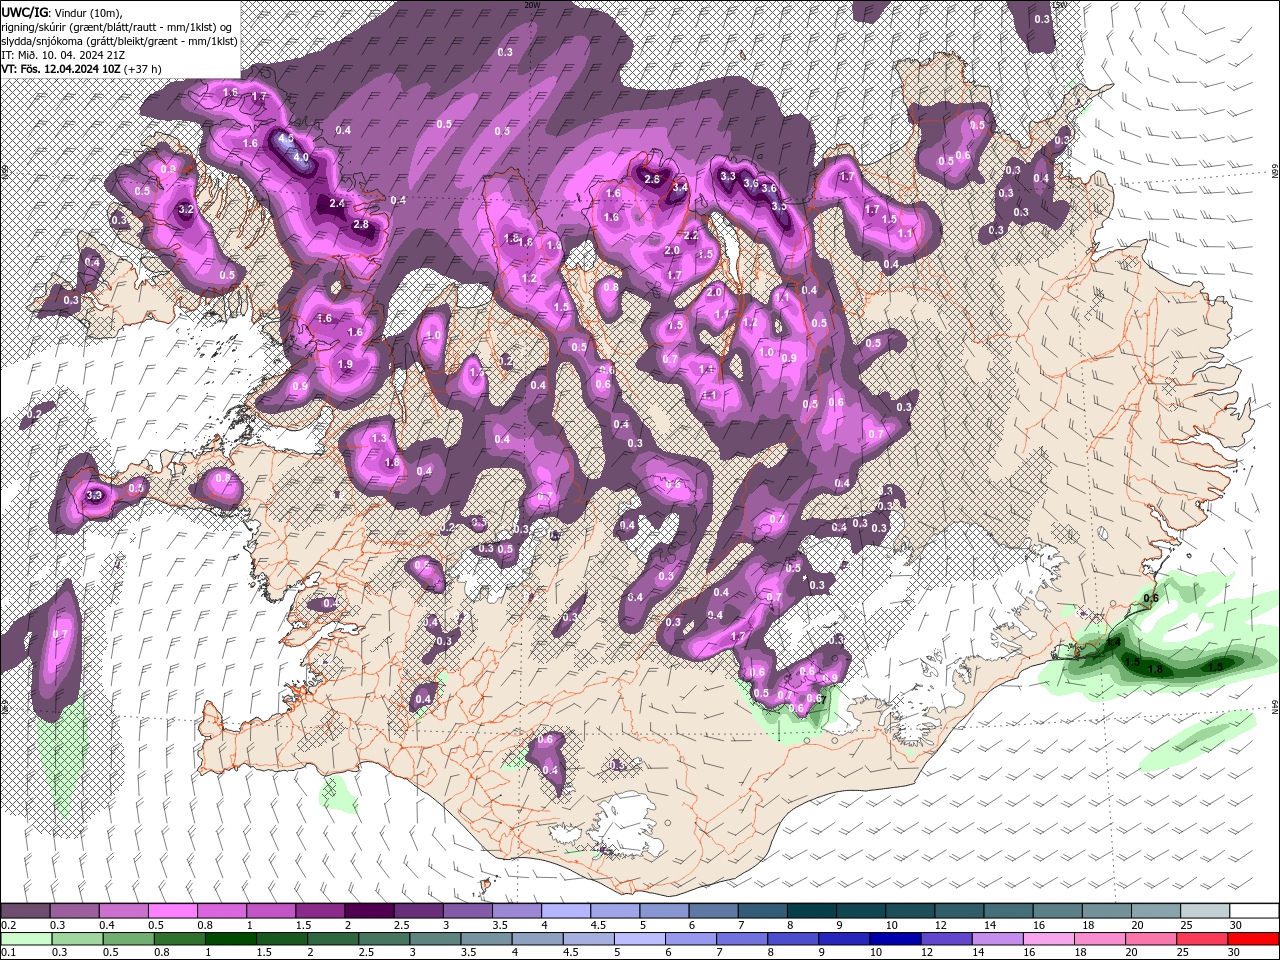Choose the darkest purple 2–2.5 snow legend swatch

[x=369, y=911]
